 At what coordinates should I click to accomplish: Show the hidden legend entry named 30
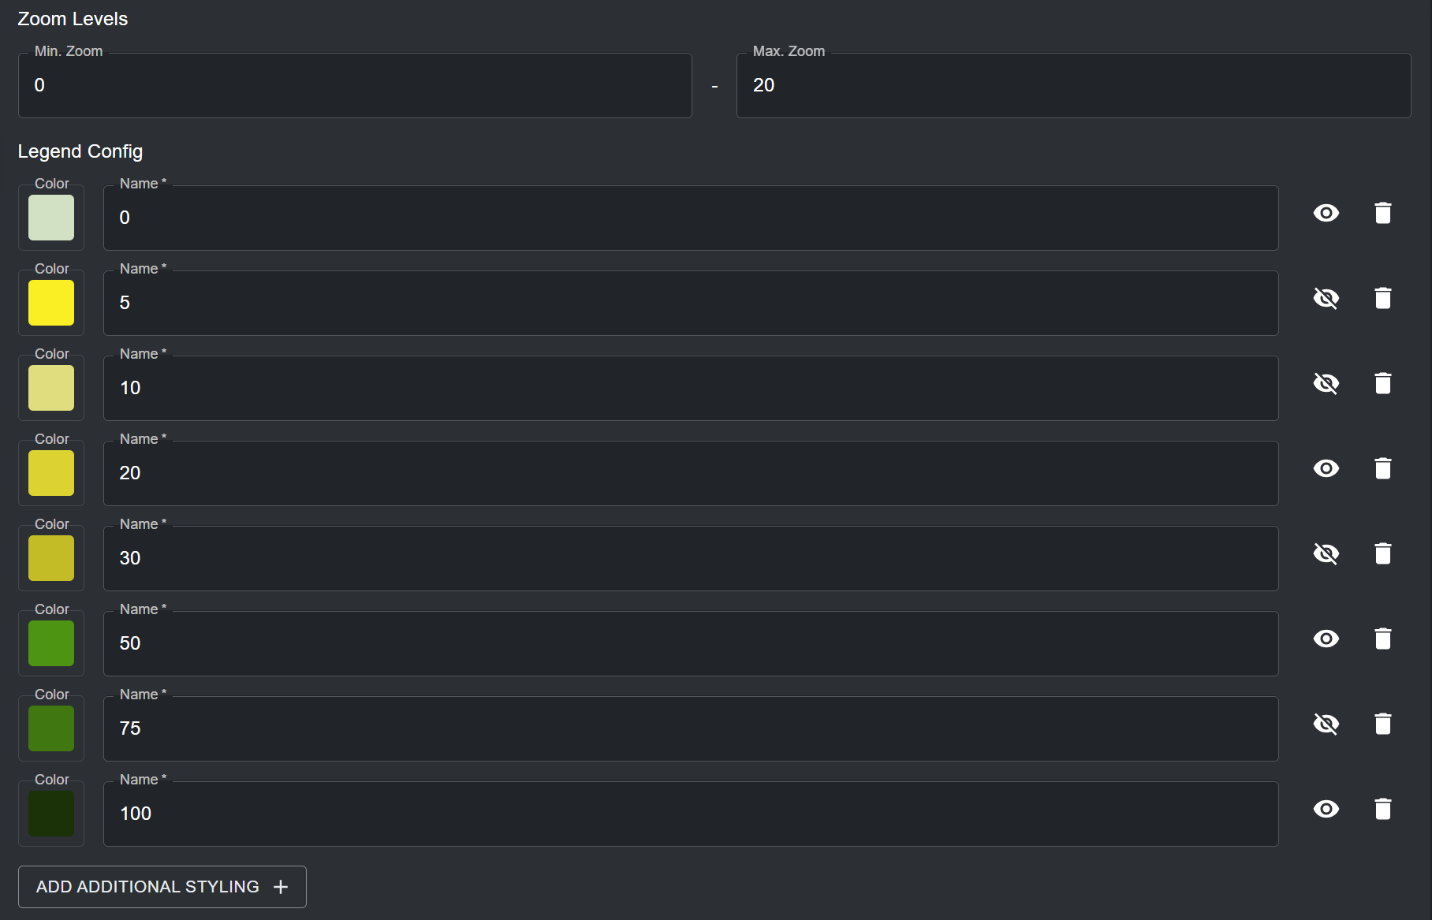pyautogui.click(x=1326, y=554)
